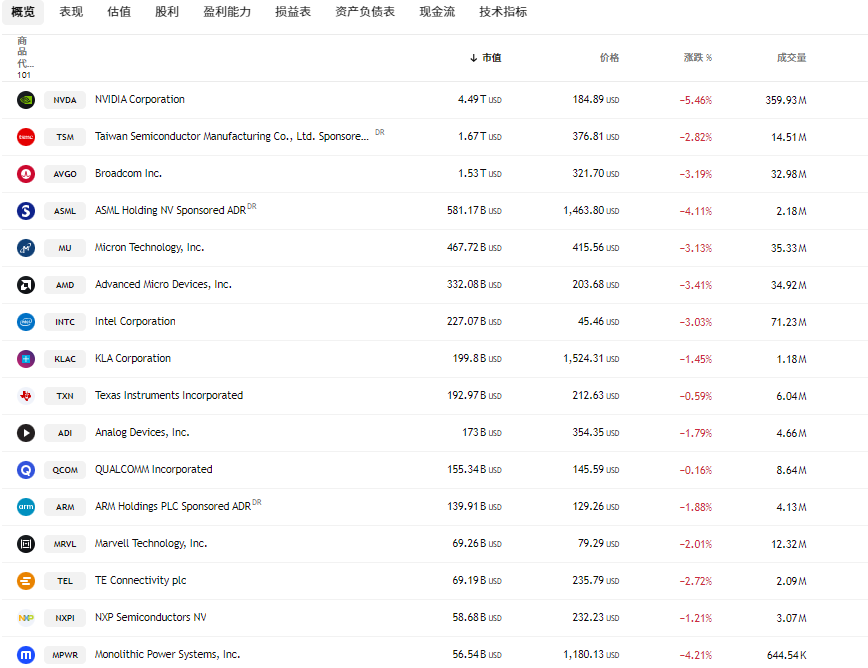The height and width of the screenshot is (668, 868).
Task: Click the Marvell Technology logo icon
Action: click(x=26, y=544)
